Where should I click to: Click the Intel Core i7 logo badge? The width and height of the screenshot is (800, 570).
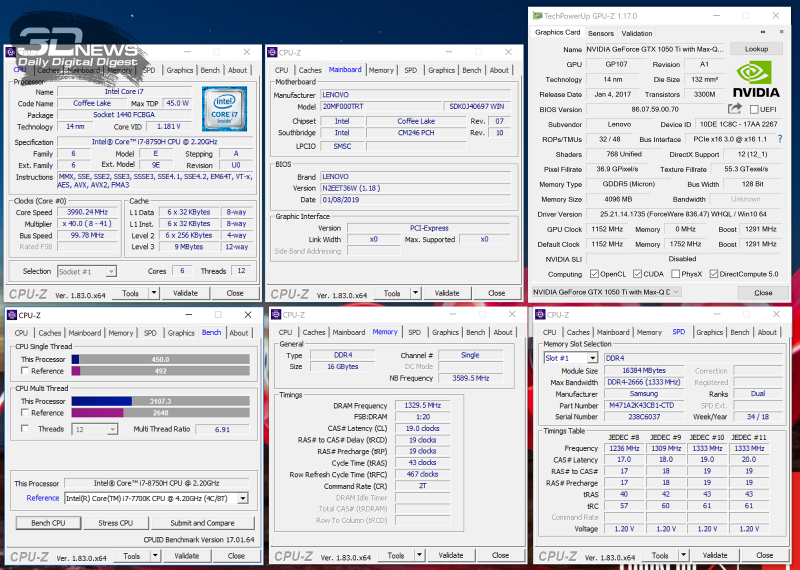[x=224, y=109]
